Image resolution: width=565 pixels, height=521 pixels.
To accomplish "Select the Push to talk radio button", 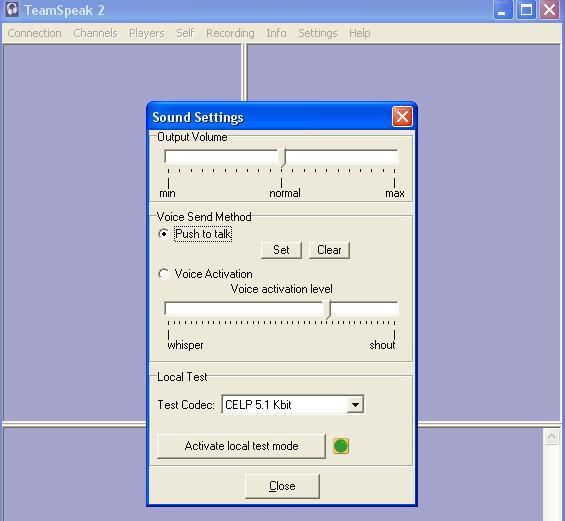I will (164, 234).
